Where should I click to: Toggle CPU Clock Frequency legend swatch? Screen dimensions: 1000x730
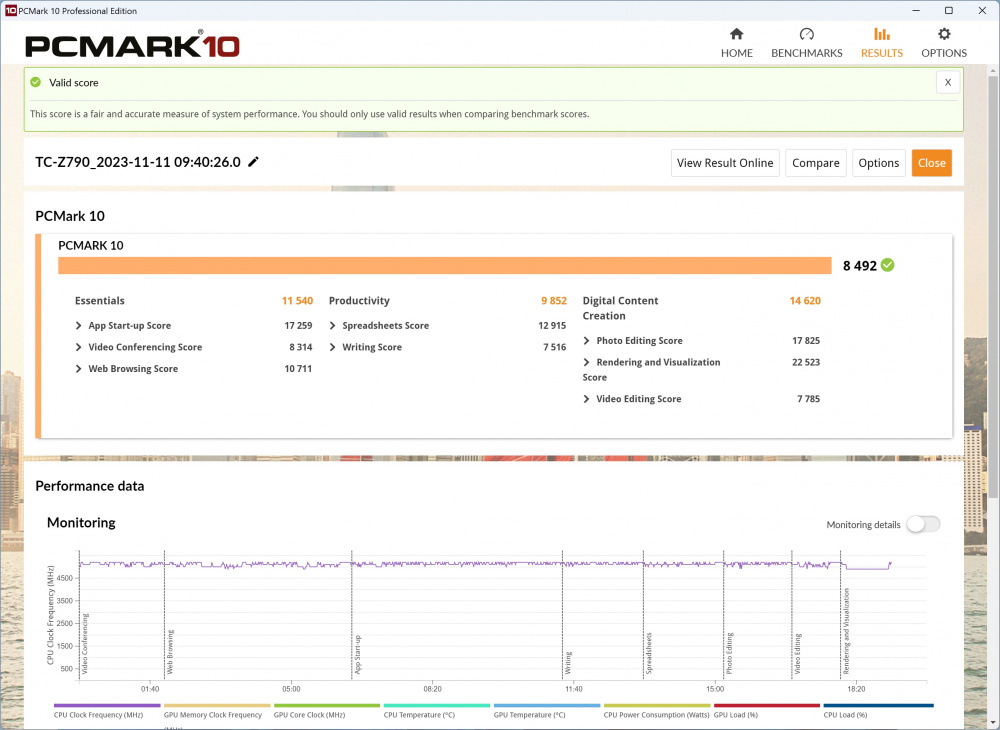tap(107, 705)
